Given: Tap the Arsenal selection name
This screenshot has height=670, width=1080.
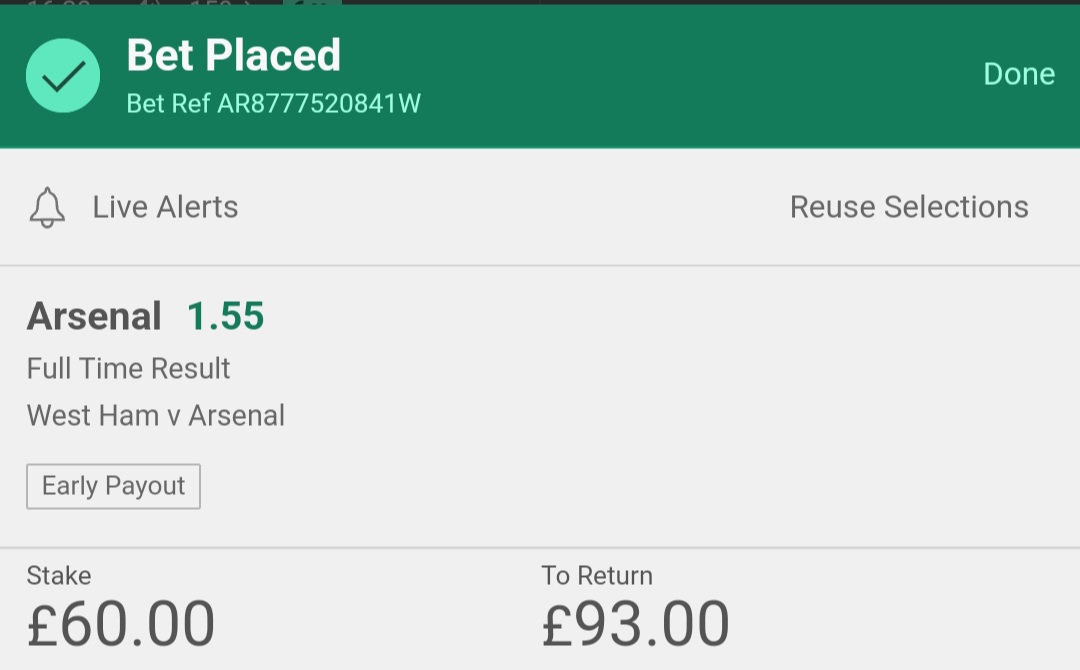Looking at the screenshot, I should click(94, 316).
